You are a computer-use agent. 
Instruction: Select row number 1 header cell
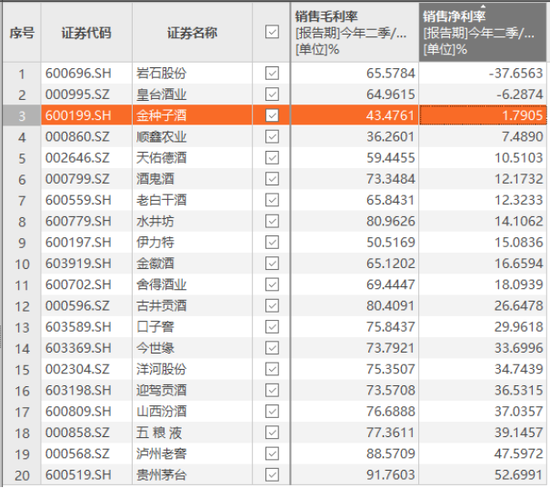22,73
